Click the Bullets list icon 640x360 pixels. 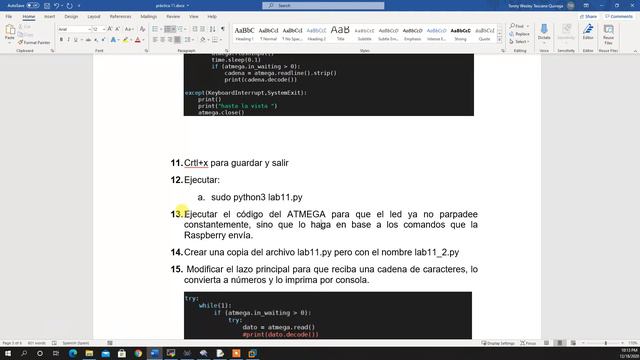pos(155,29)
